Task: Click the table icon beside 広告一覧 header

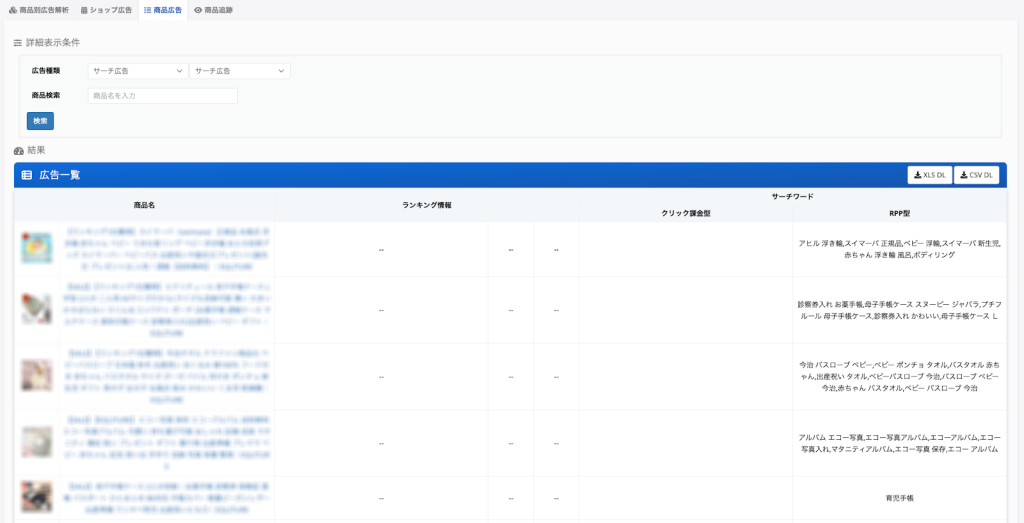Action: point(27,175)
